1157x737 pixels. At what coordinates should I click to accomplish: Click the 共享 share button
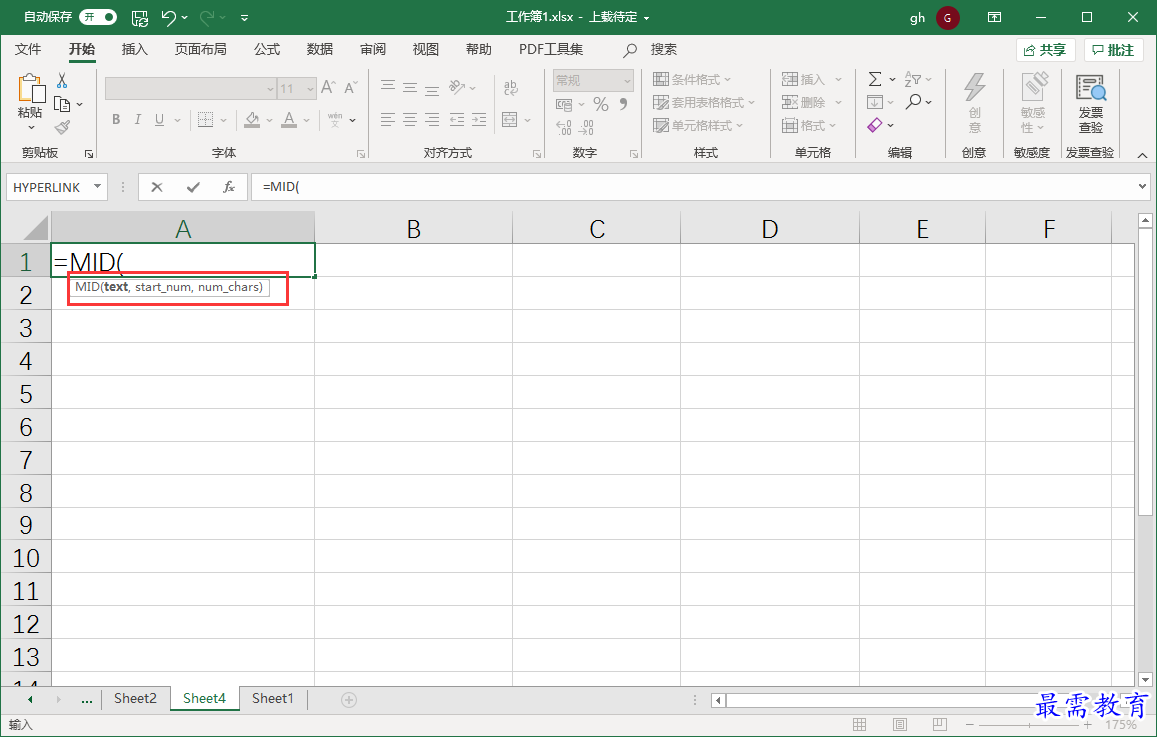pos(1046,50)
